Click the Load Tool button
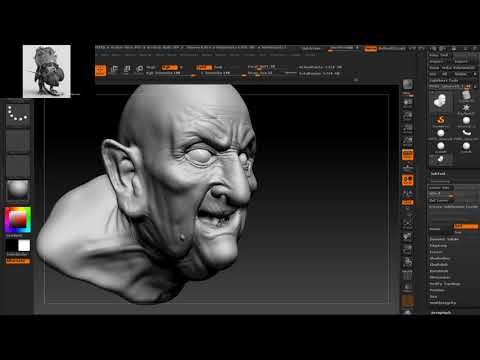This screenshot has width=480, height=360. click(x=439, y=55)
